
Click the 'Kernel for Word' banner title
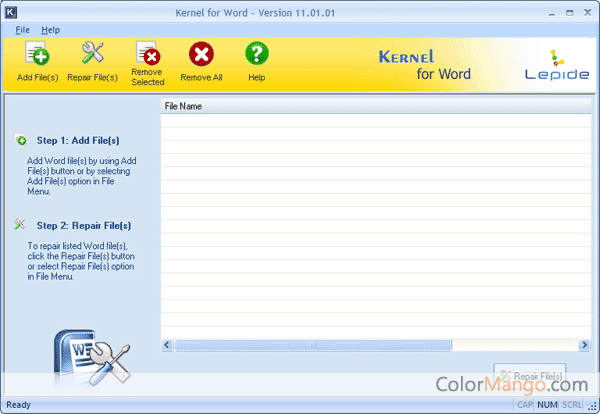[425, 65]
